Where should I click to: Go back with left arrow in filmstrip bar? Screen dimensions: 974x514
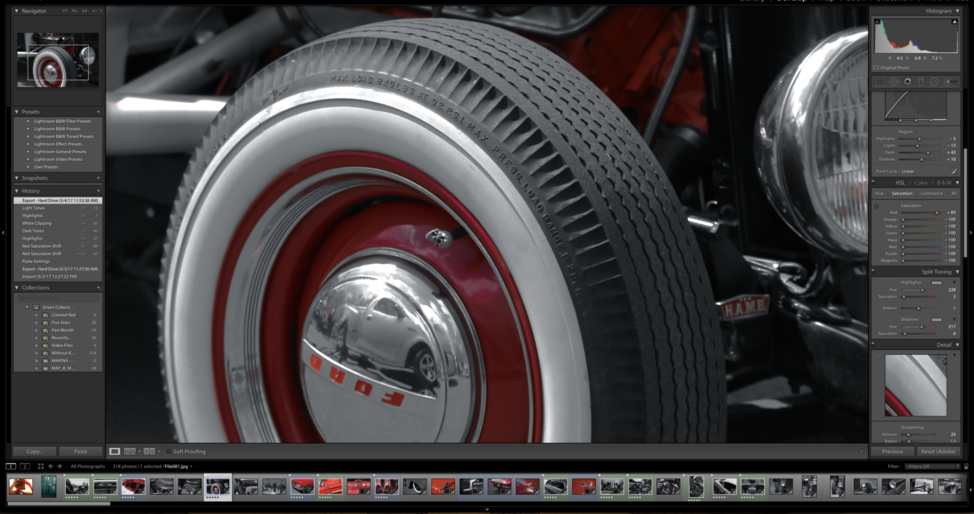[x=50, y=466]
